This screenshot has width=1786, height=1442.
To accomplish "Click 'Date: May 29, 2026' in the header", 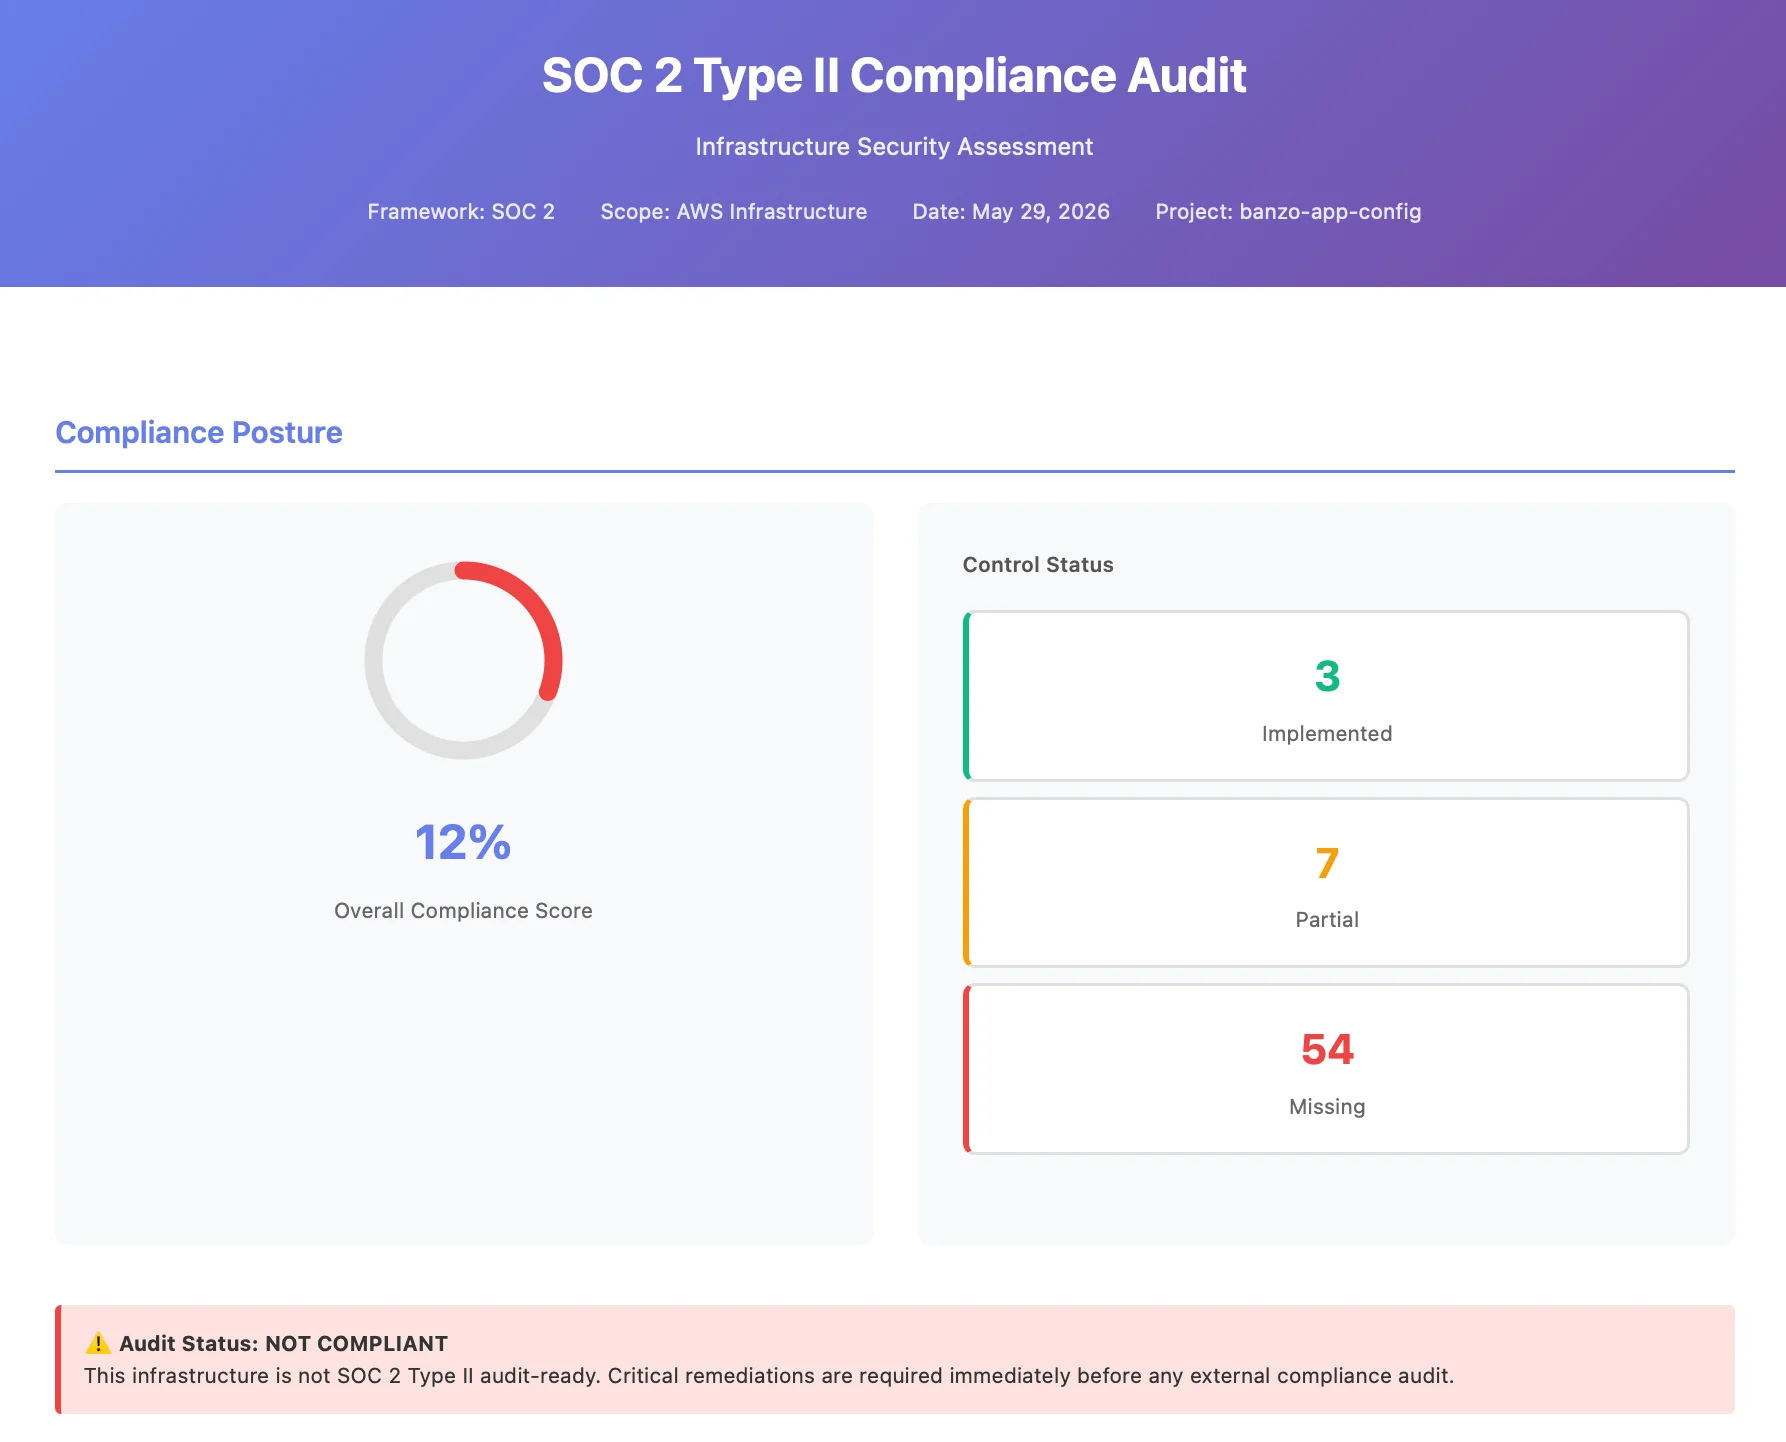I will [1011, 212].
